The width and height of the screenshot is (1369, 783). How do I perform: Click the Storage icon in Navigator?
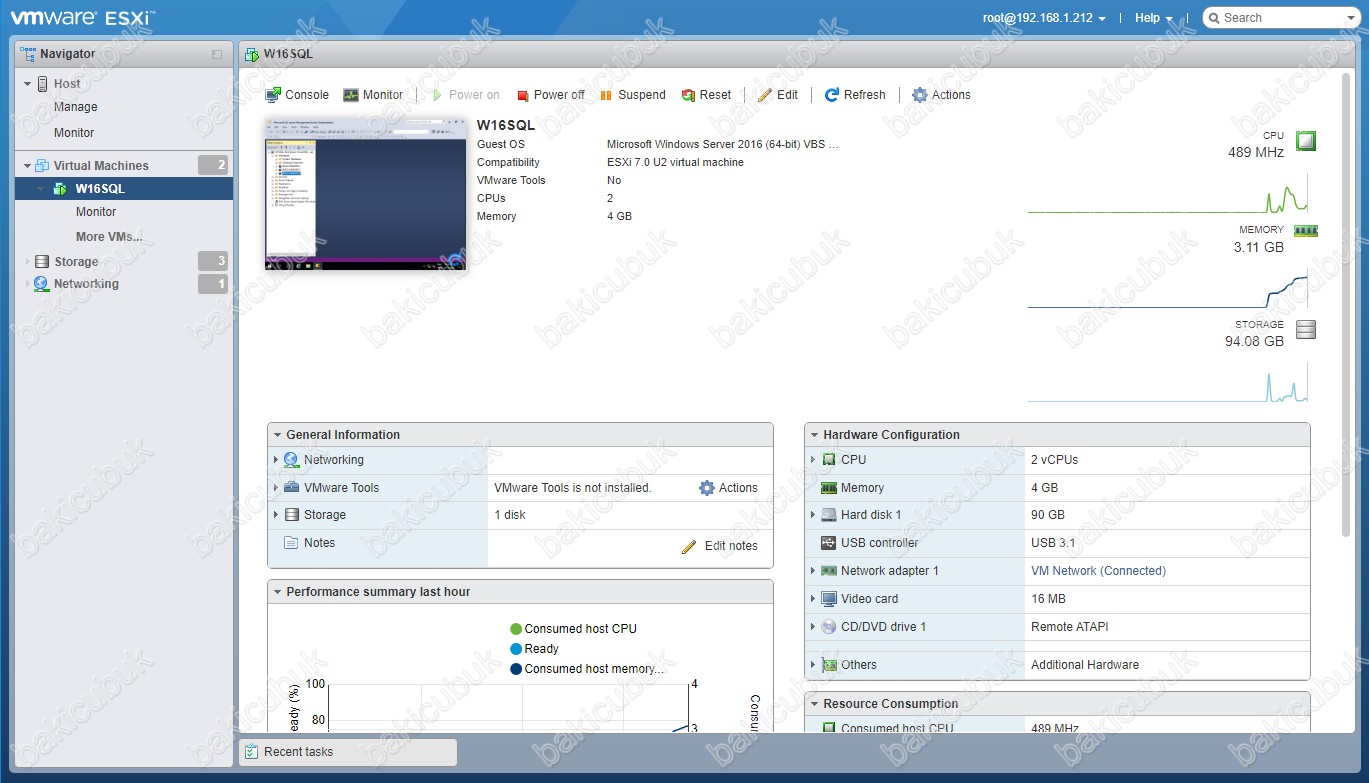(42, 262)
